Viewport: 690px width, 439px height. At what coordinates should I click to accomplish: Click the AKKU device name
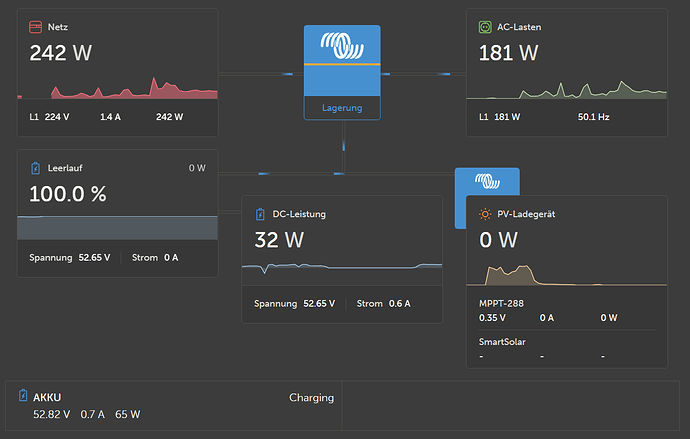tap(47, 397)
